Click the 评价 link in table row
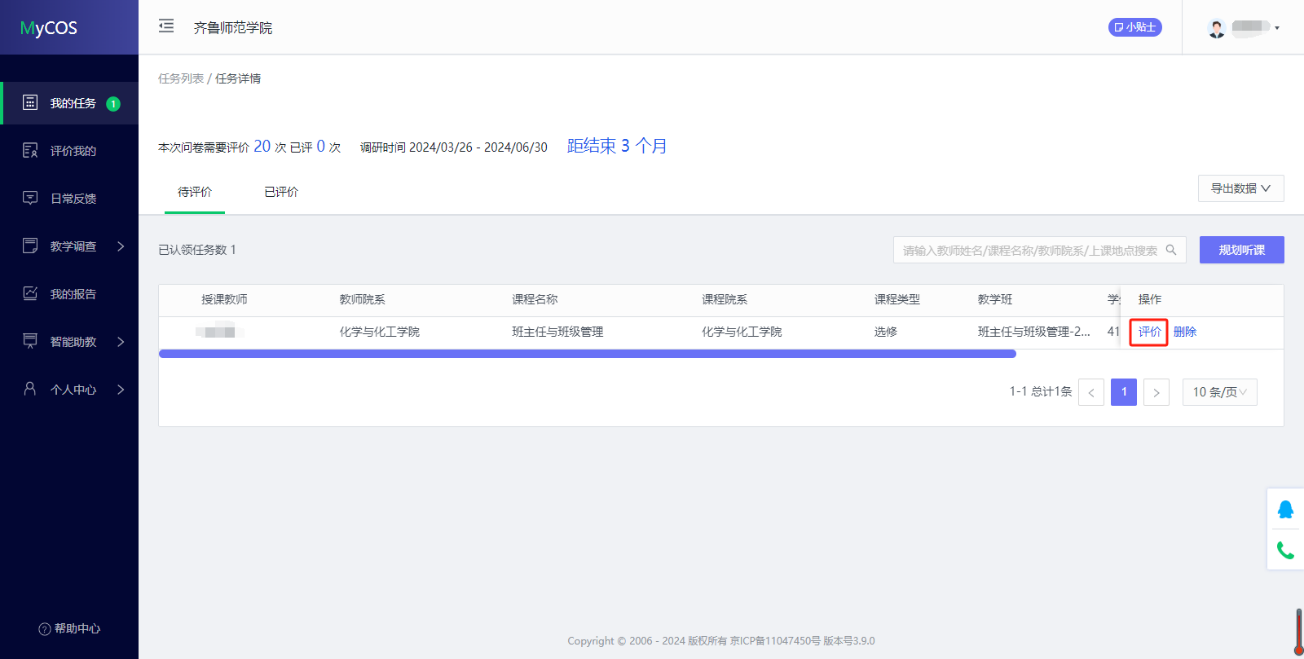Screen dimensions: 1304x659 [1149, 332]
